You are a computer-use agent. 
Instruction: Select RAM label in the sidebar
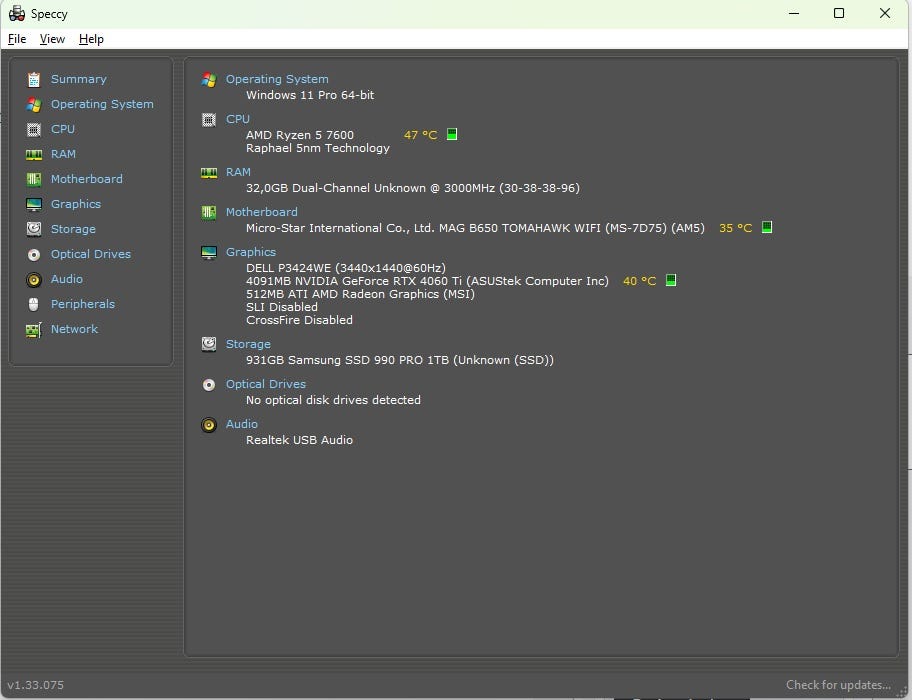pos(63,154)
